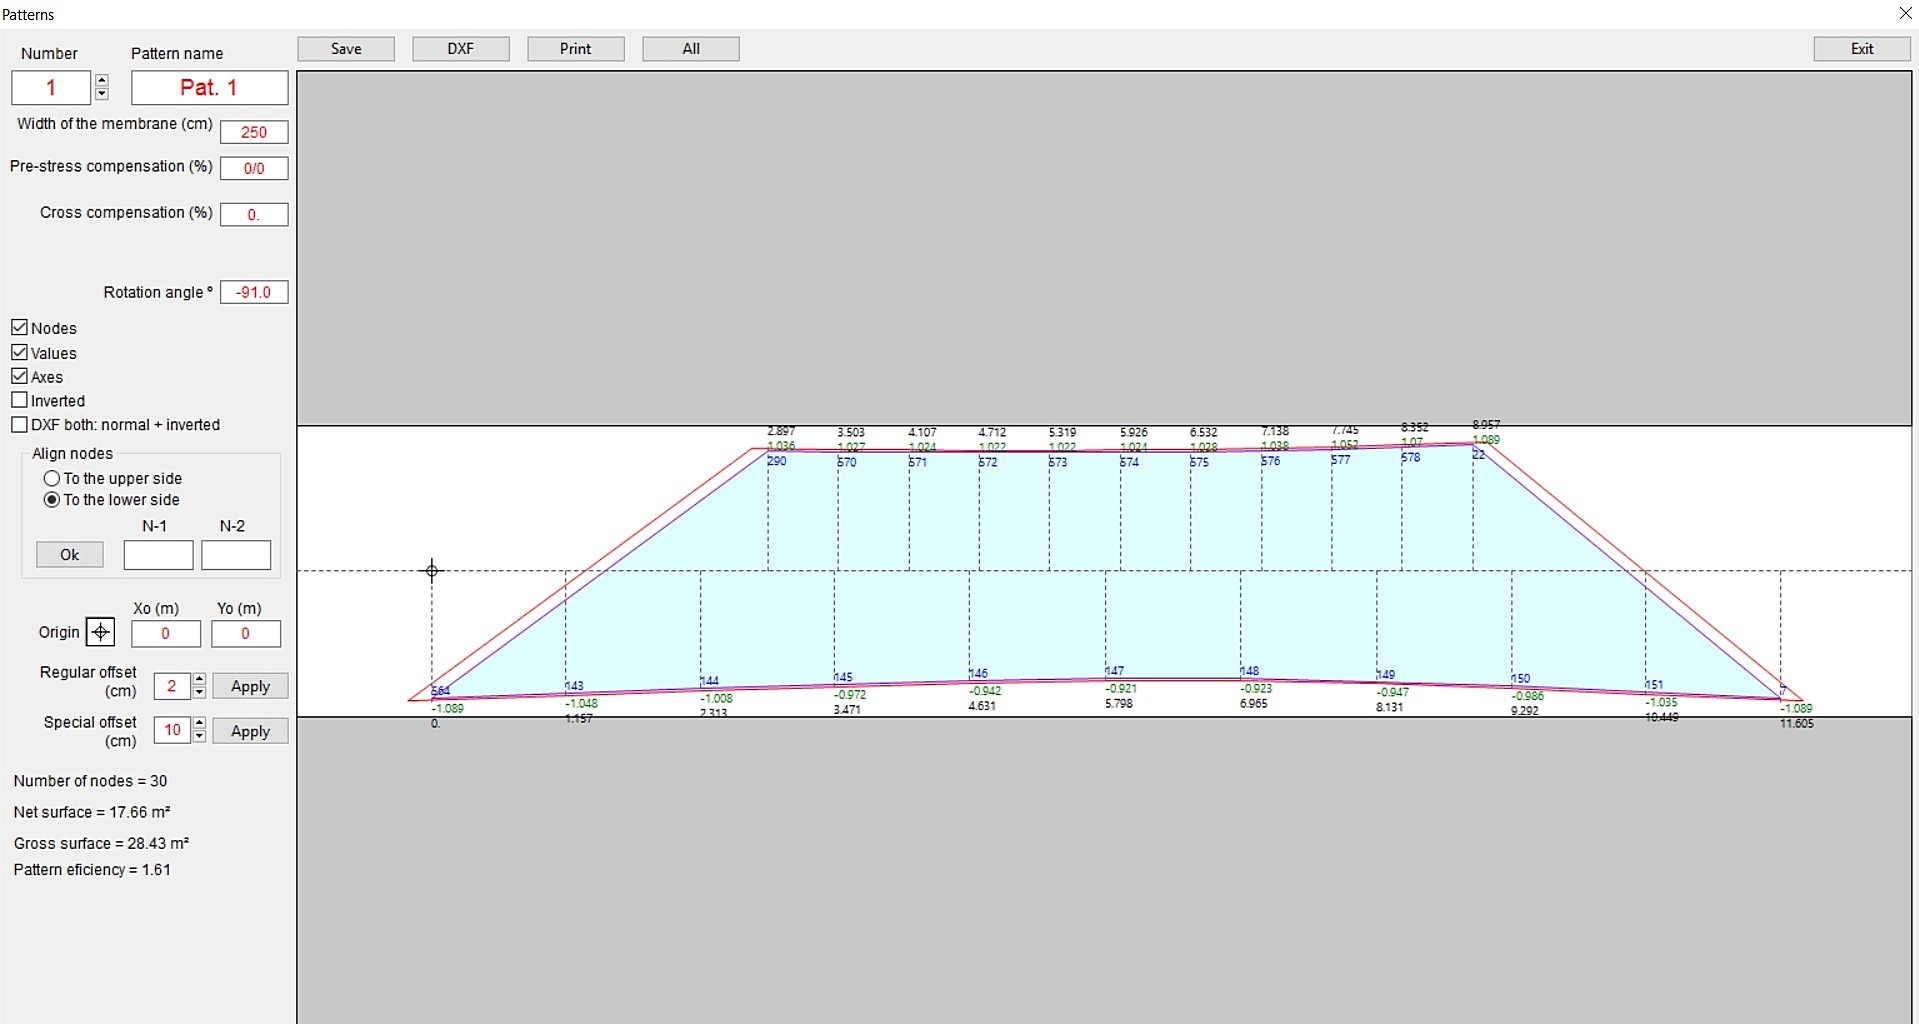This screenshot has height=1024, width=1919.
Task: Decrease Special offset with down arrow
Action: 198,737
